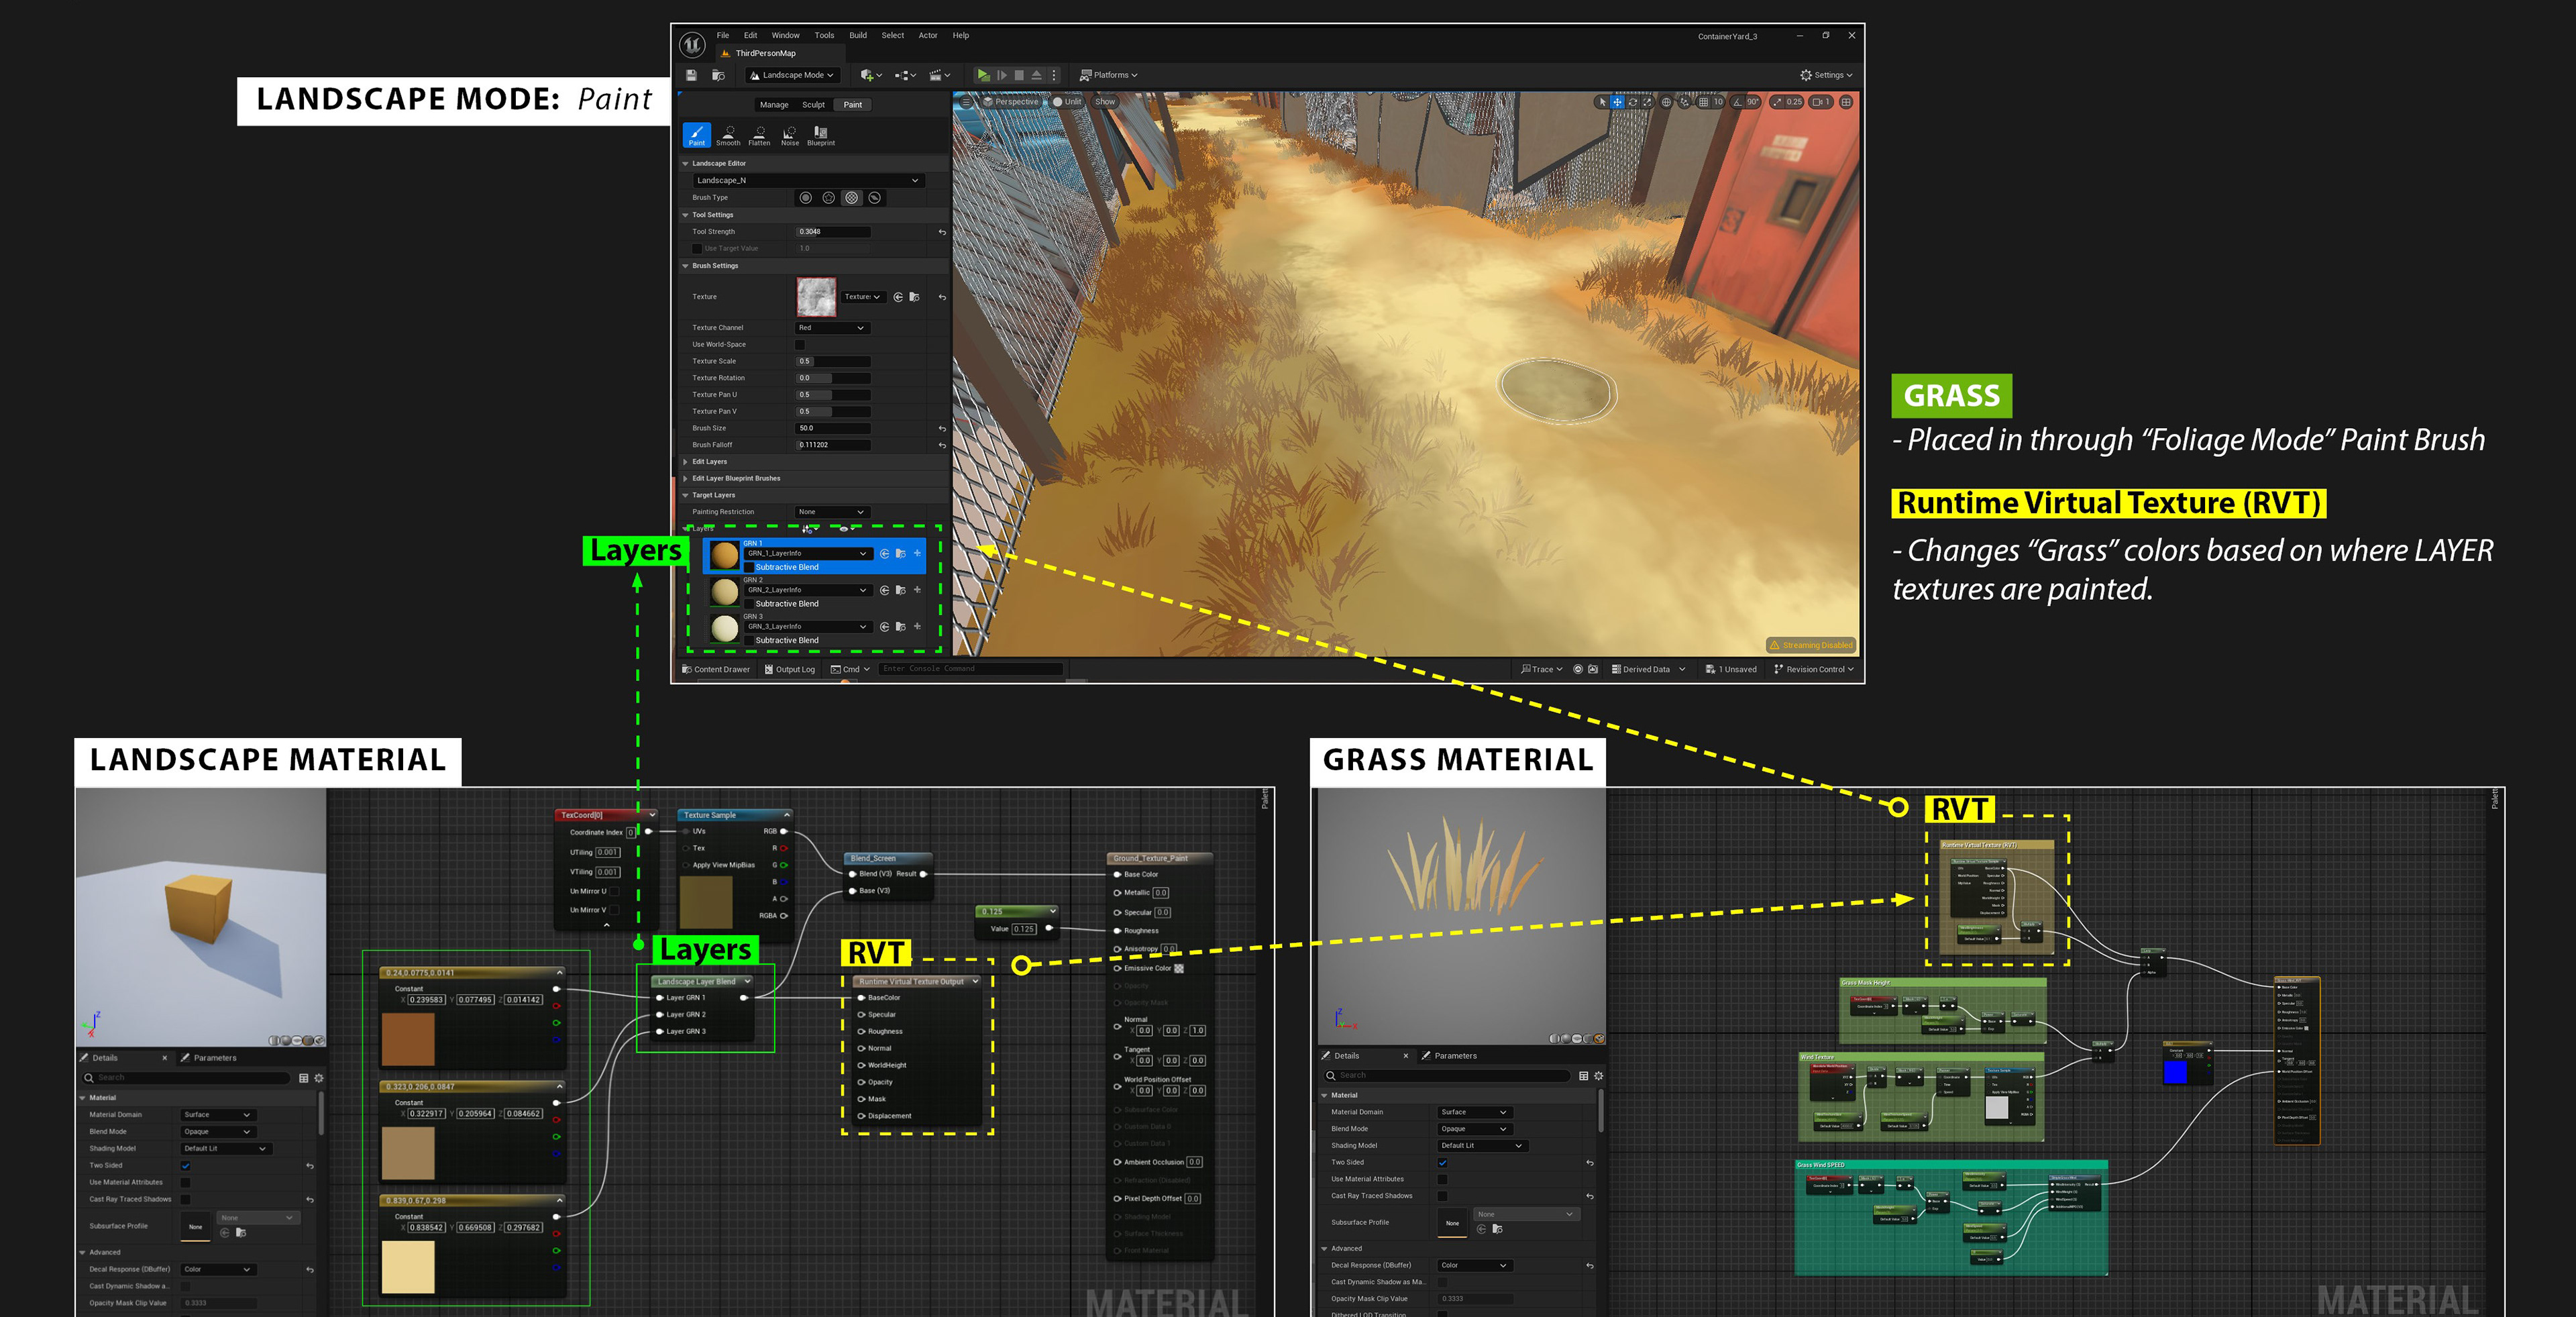
Task: Click the Browse content icon beside Save
Action: pos(718,75)
